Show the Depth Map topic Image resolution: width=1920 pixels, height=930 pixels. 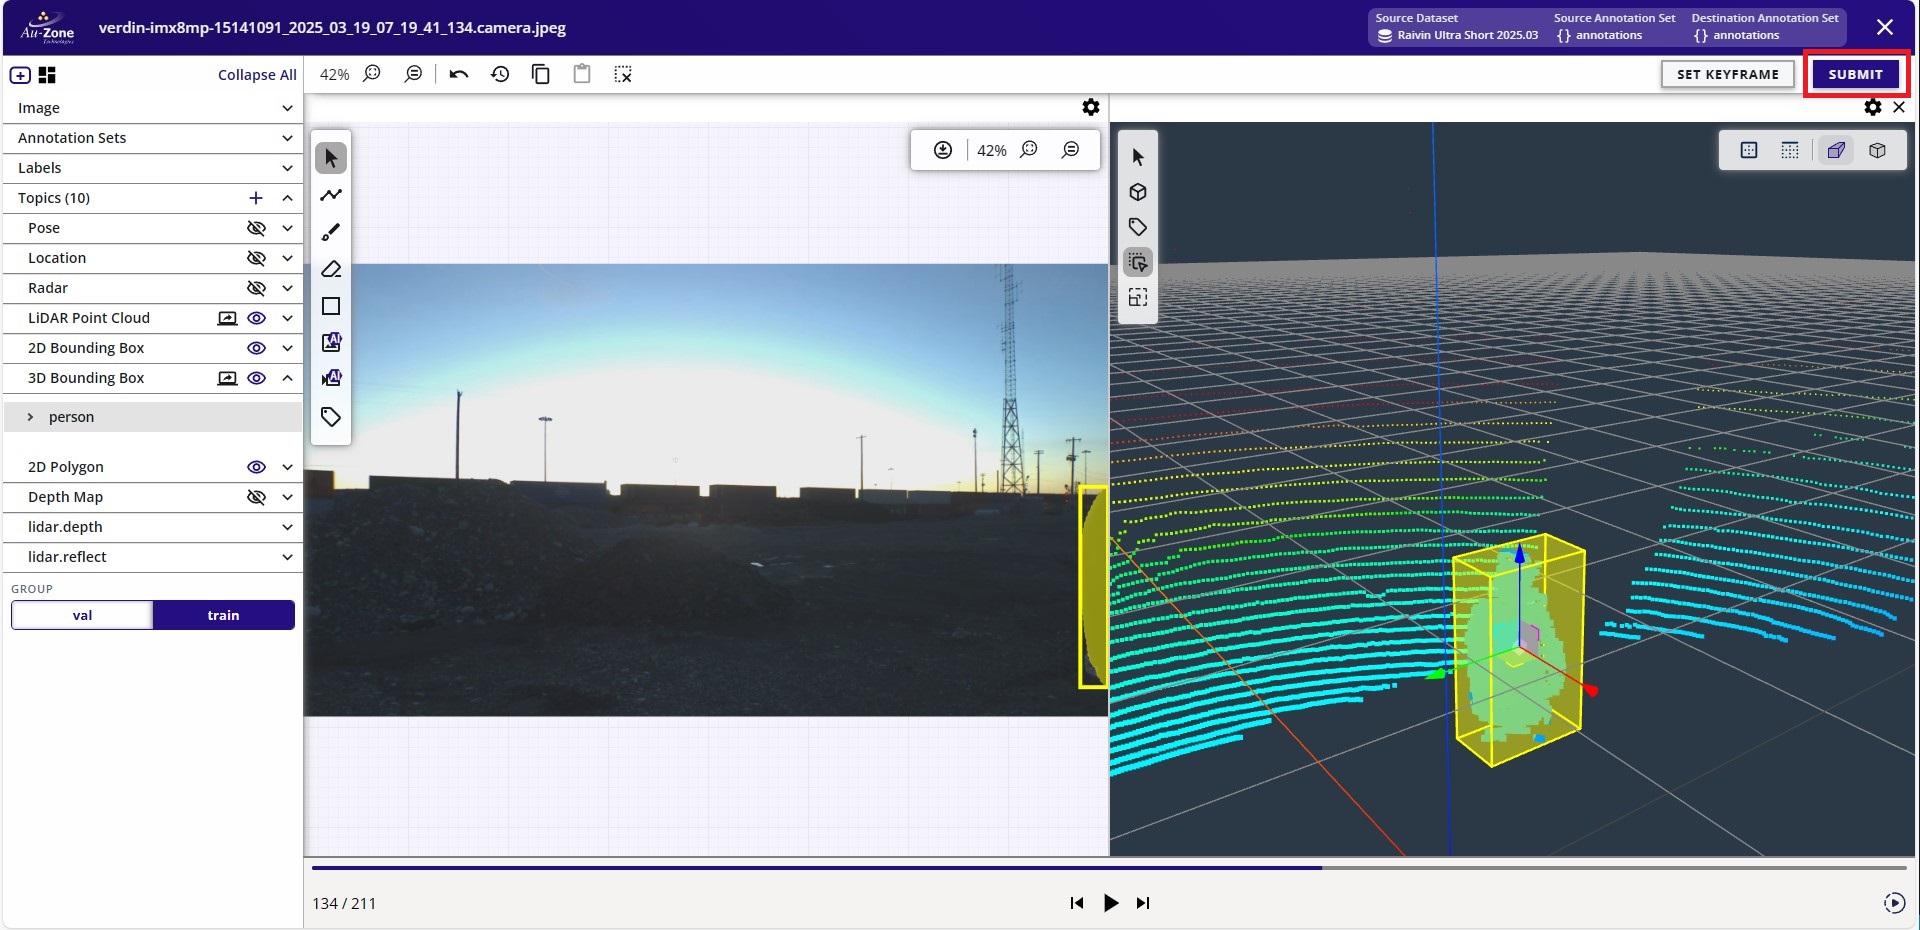click(x=256, y=497)
